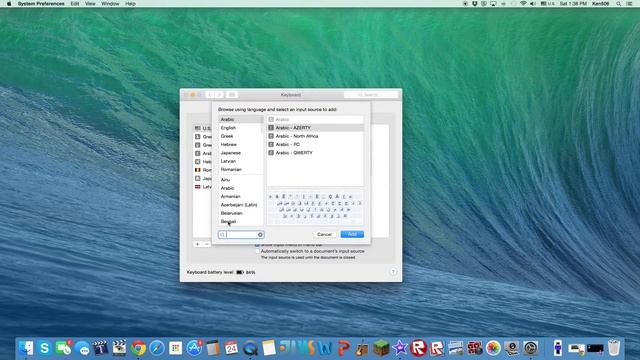Viewport: 640px width, 360px height.
Task: Launch Skype from the Dock
Action: [x=44, y=348]
